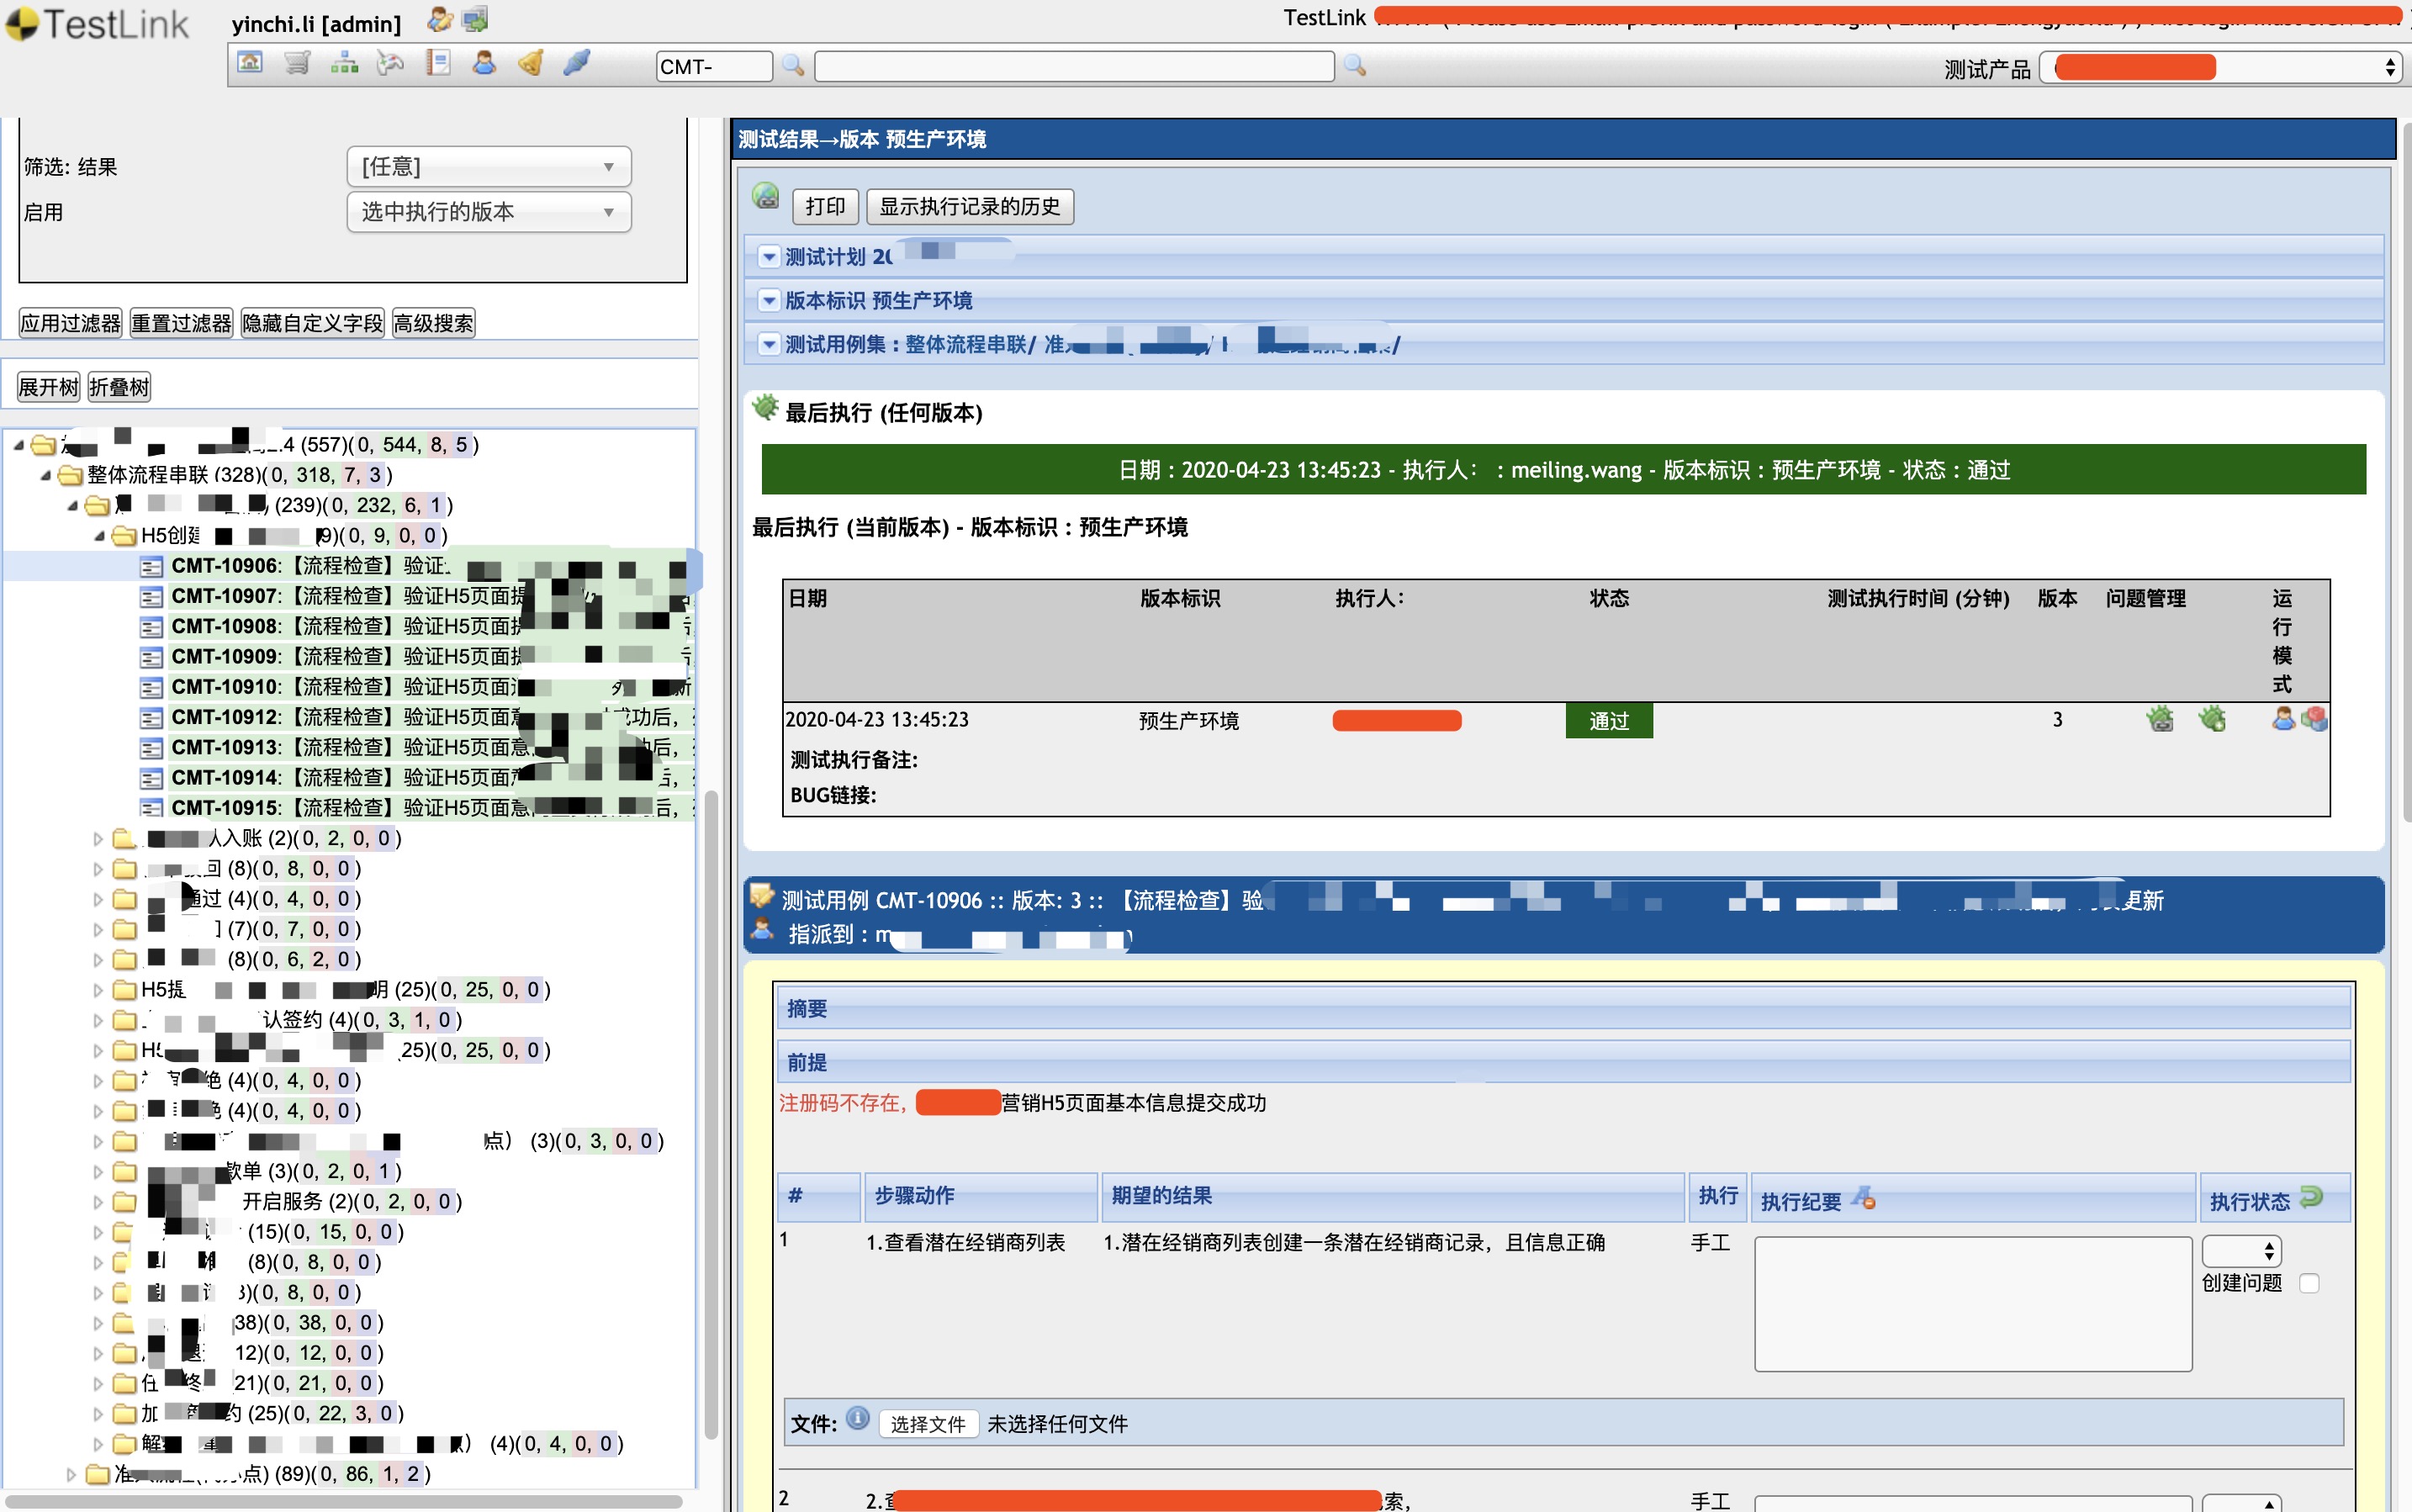Click the info icon next to 文件:
Screen dimensions: 2412x1512
click(x=858, y=1419)
